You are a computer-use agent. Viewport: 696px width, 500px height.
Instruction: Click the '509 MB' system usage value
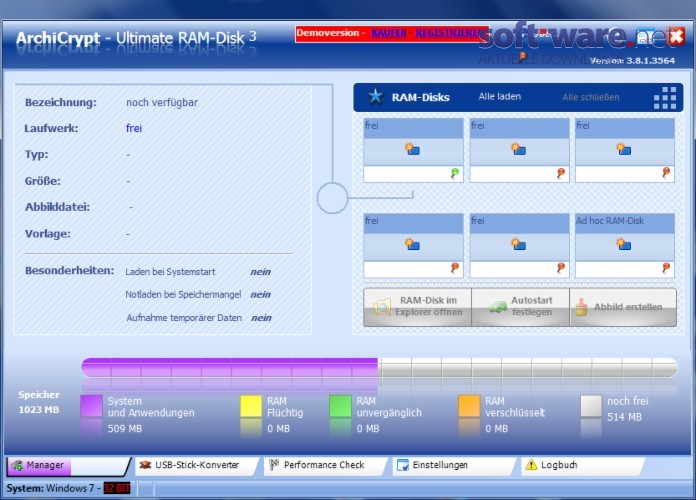point(125,429)
